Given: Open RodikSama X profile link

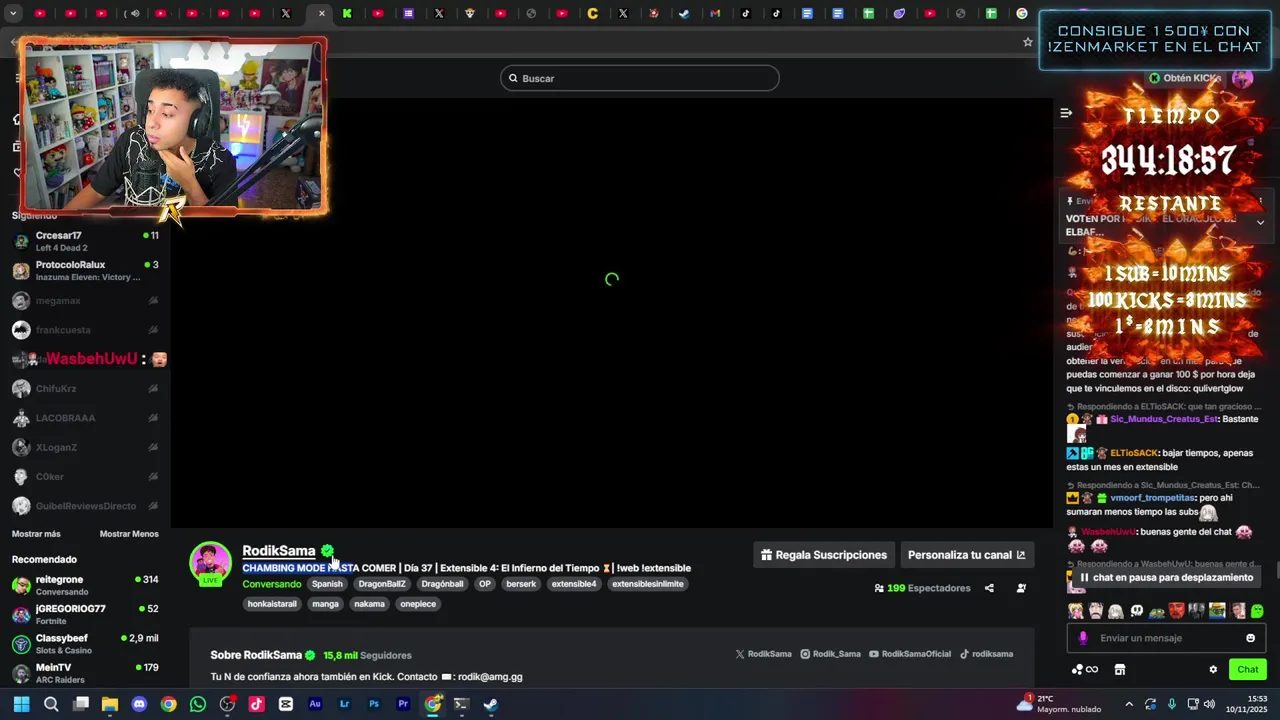Looking at the screenshot, I should coord(764,654).
